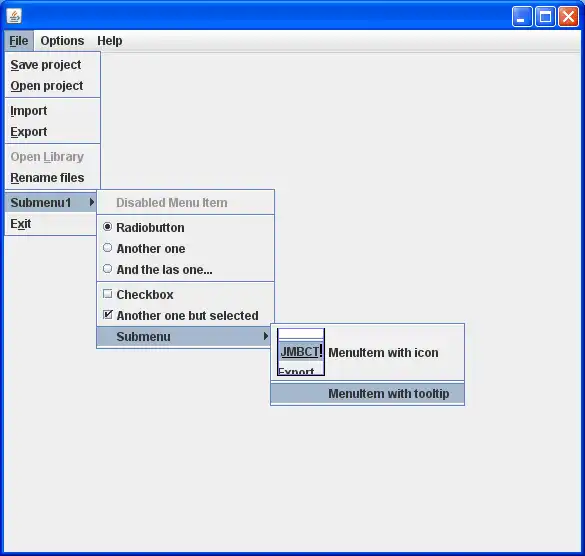Expand the Submenu1 entry
Screen dimensions: 585x556
click(x=51, y=203)
